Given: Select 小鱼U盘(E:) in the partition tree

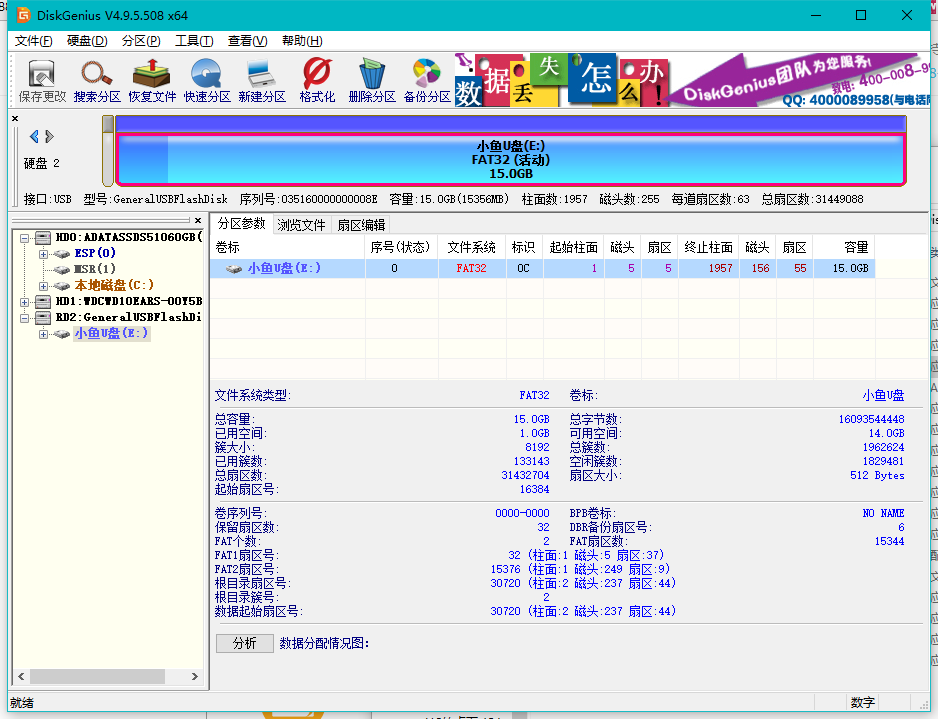Looking at the screenshot, I should coord(109,333).
